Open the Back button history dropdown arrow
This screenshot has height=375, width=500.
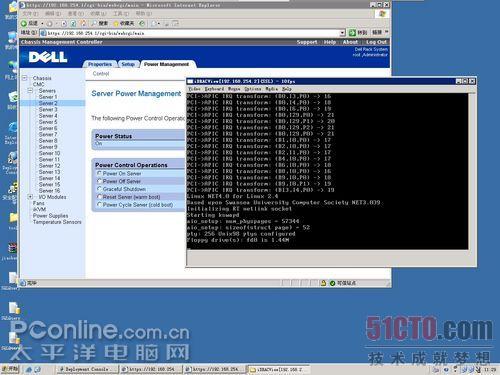tap(42, 24)
